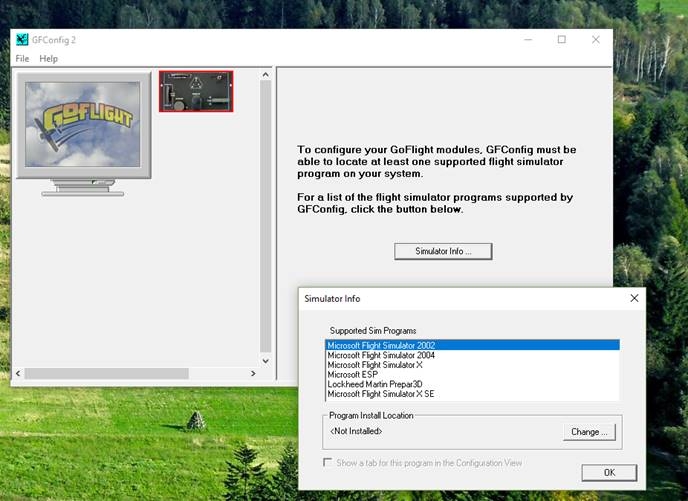688x501 pixels.
Task: Toggle Show a tab for this program checkbox
Action: pyautogui.click(x=327, y=462)
